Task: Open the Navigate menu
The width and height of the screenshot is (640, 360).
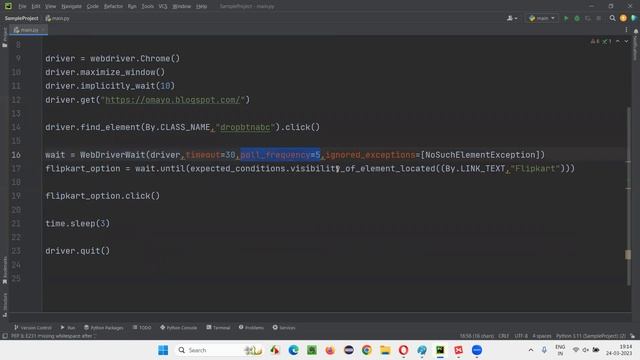Action: click(71, 6)
